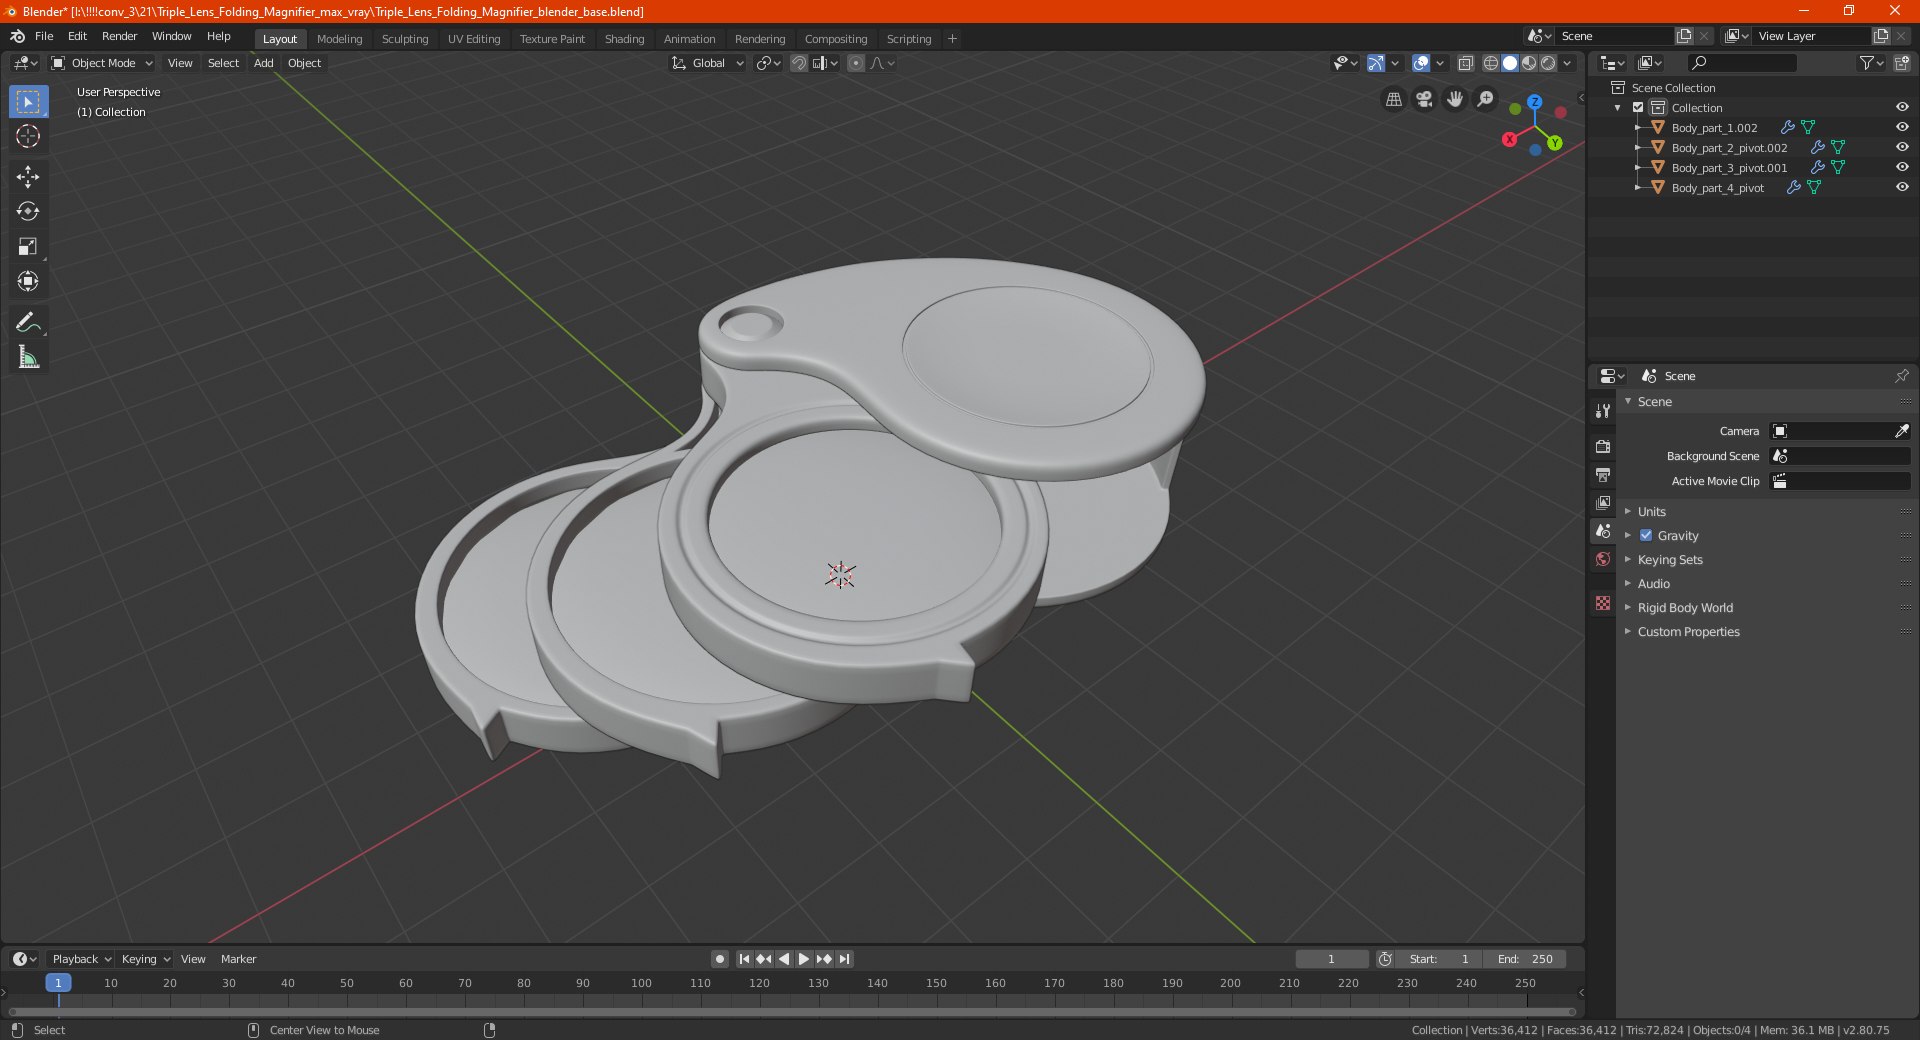The image size is (1920, 1040).
Task: Switch to the Sculpting workspace tab
Action: [404, 39]
